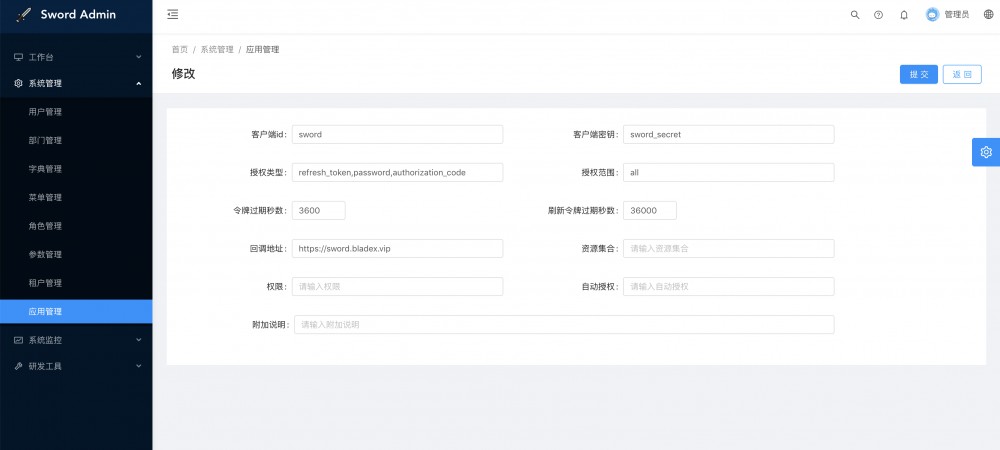The width and height of the screenshot is (1000, 450).
Task: Click the Sword Admin title text
Action: [78, 15]
